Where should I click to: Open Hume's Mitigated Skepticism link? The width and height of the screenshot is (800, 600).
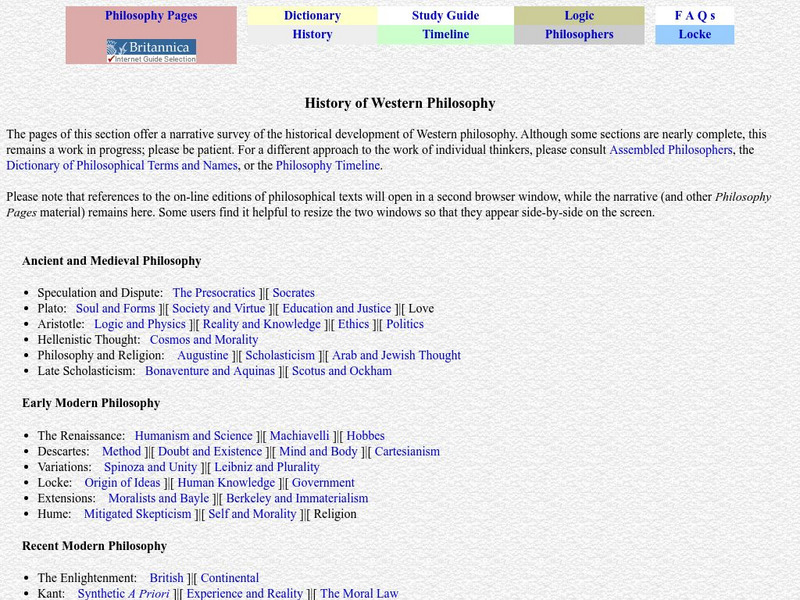pyautogui.click(x=138, y=514)
